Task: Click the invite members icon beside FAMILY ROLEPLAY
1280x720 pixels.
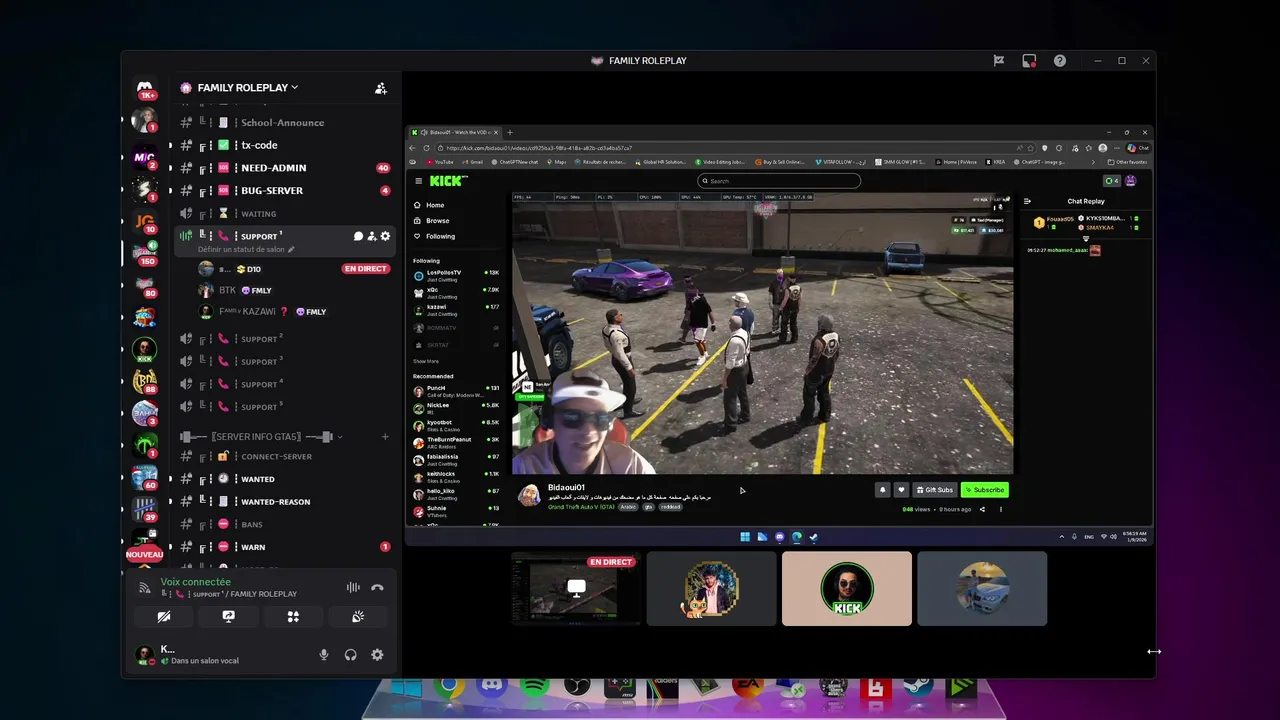Action: coord(381,88)
